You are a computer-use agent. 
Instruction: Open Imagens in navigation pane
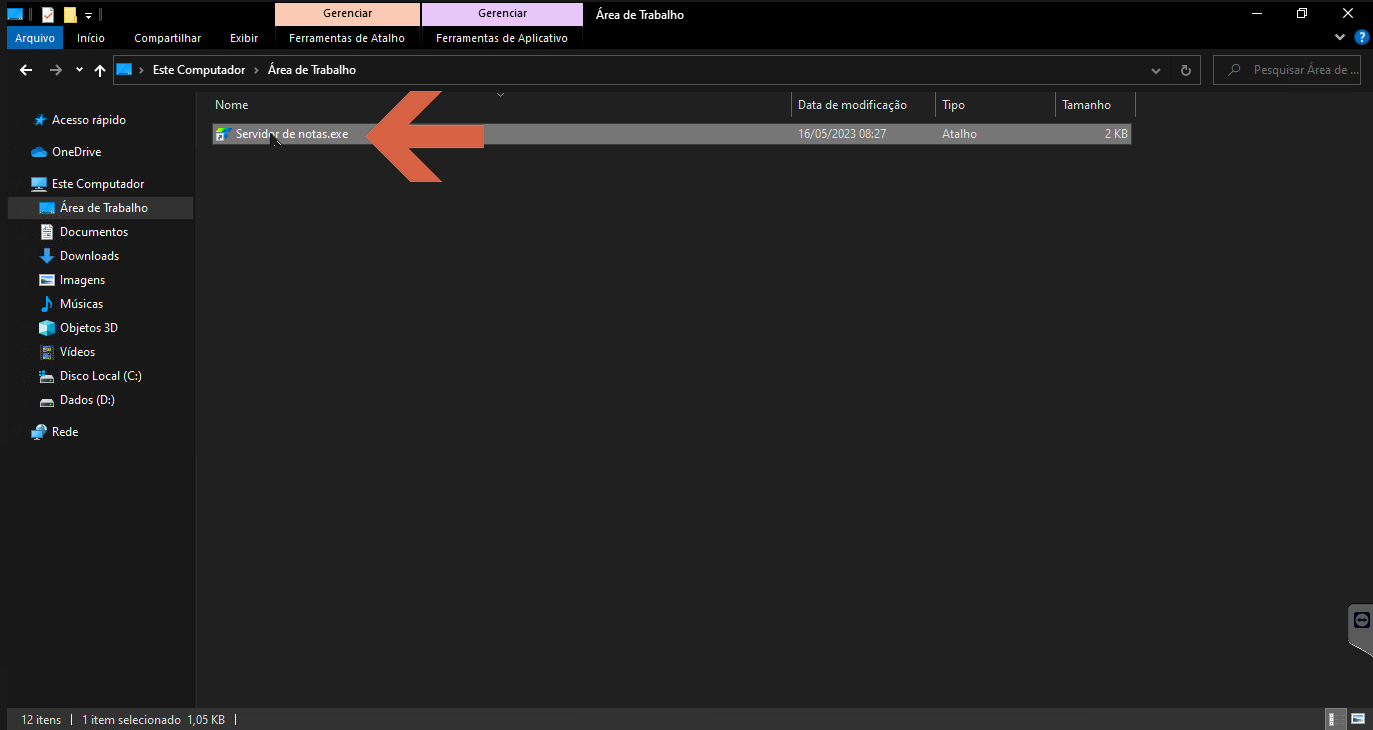tap(82, 280)
